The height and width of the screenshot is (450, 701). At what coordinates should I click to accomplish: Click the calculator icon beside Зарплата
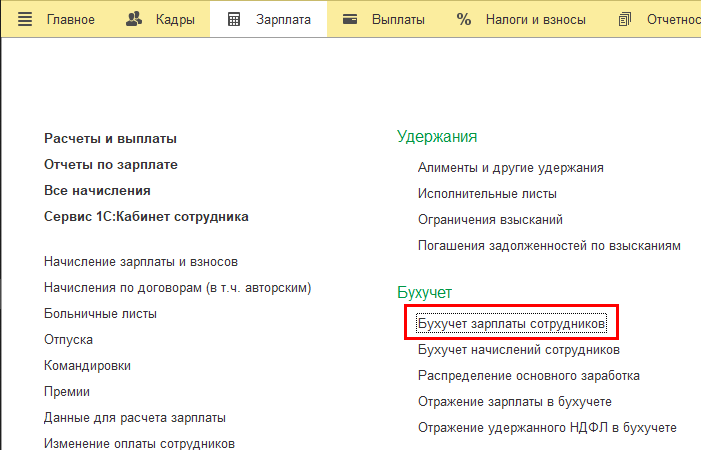pyautogui.click(x=234, y=19)
